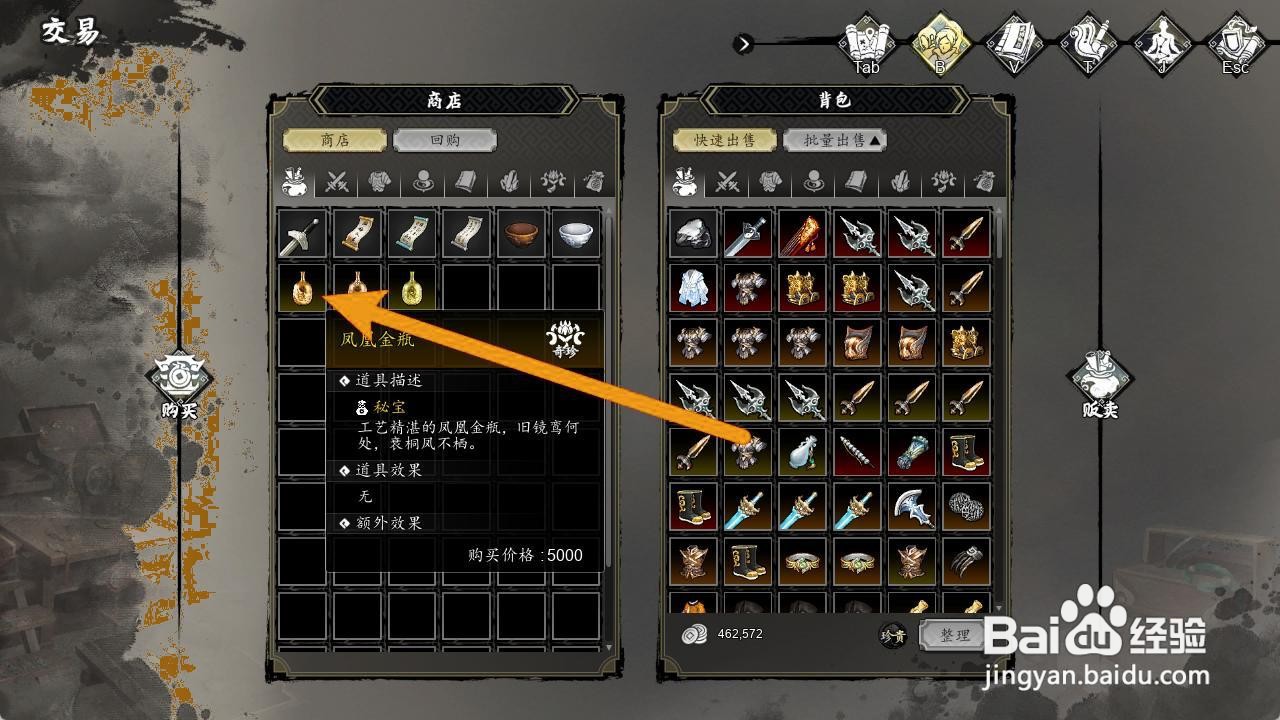This screenshot has width=1280, height=720.
Task: Select the armor clothing filter in backpack
Action: (x=769, y=182)
